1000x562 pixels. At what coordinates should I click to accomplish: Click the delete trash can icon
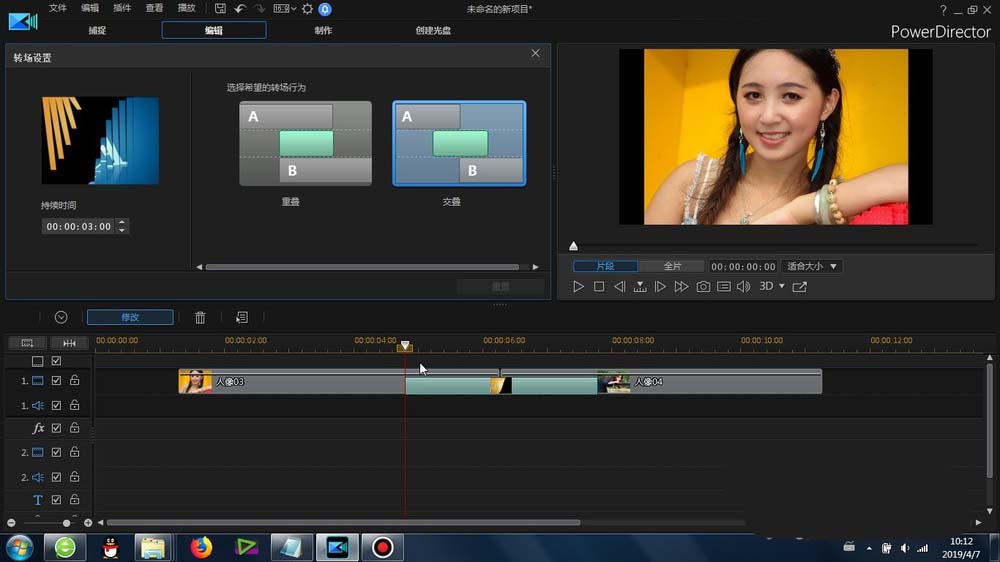click(200, 317)
